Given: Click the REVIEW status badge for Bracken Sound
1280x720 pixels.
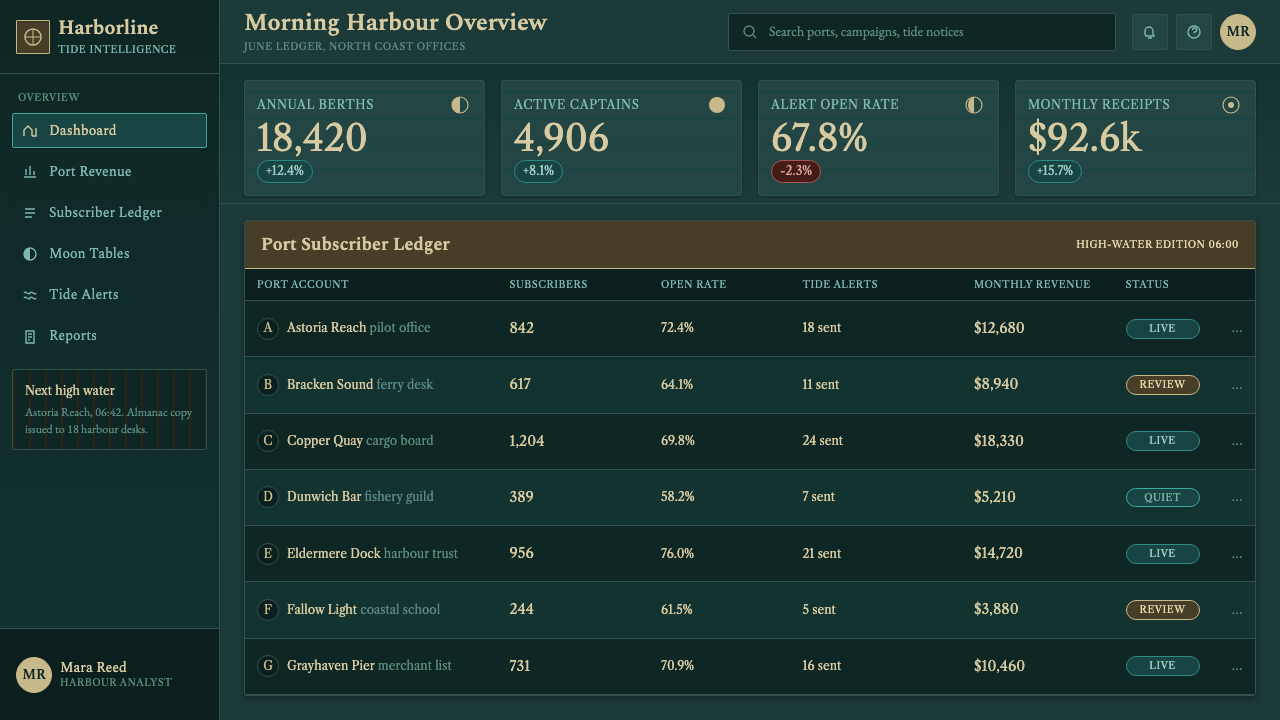Looking at the screenshot, I should click(x=1162, y=385).
